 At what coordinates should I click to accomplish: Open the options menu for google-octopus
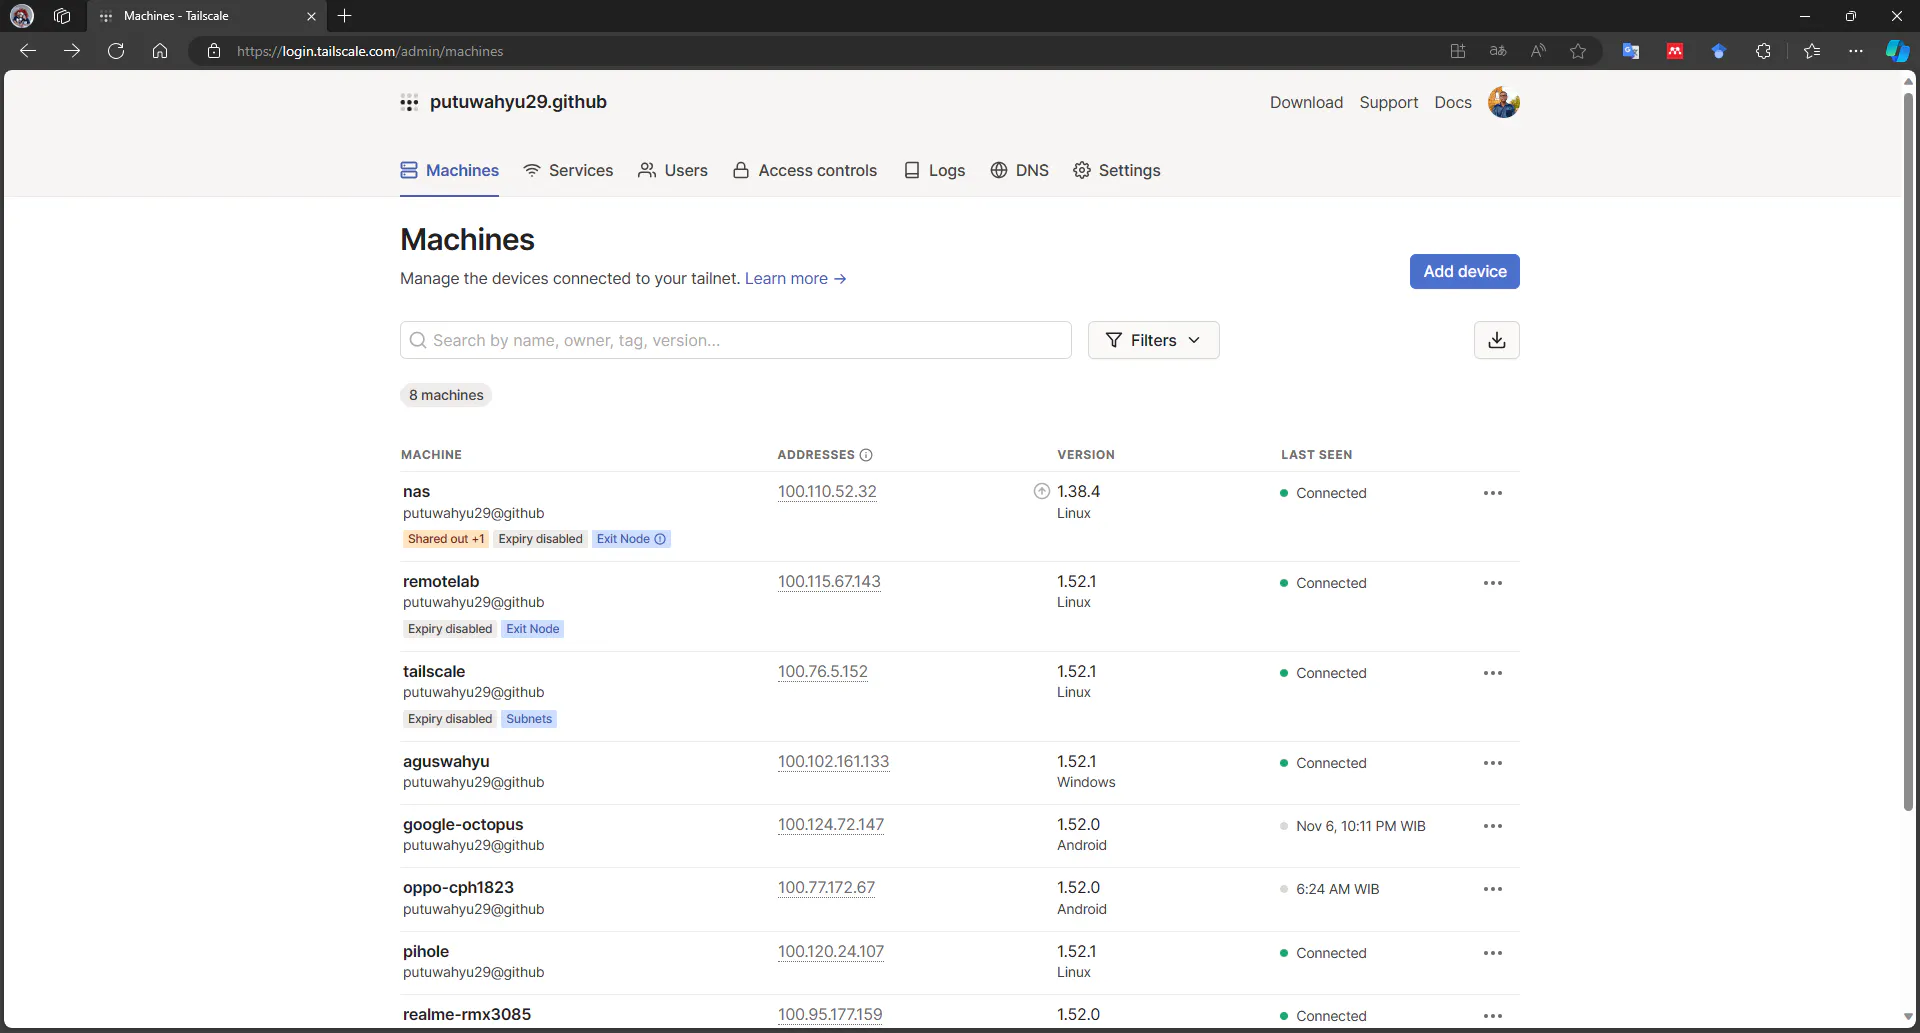click(1493, 826)
